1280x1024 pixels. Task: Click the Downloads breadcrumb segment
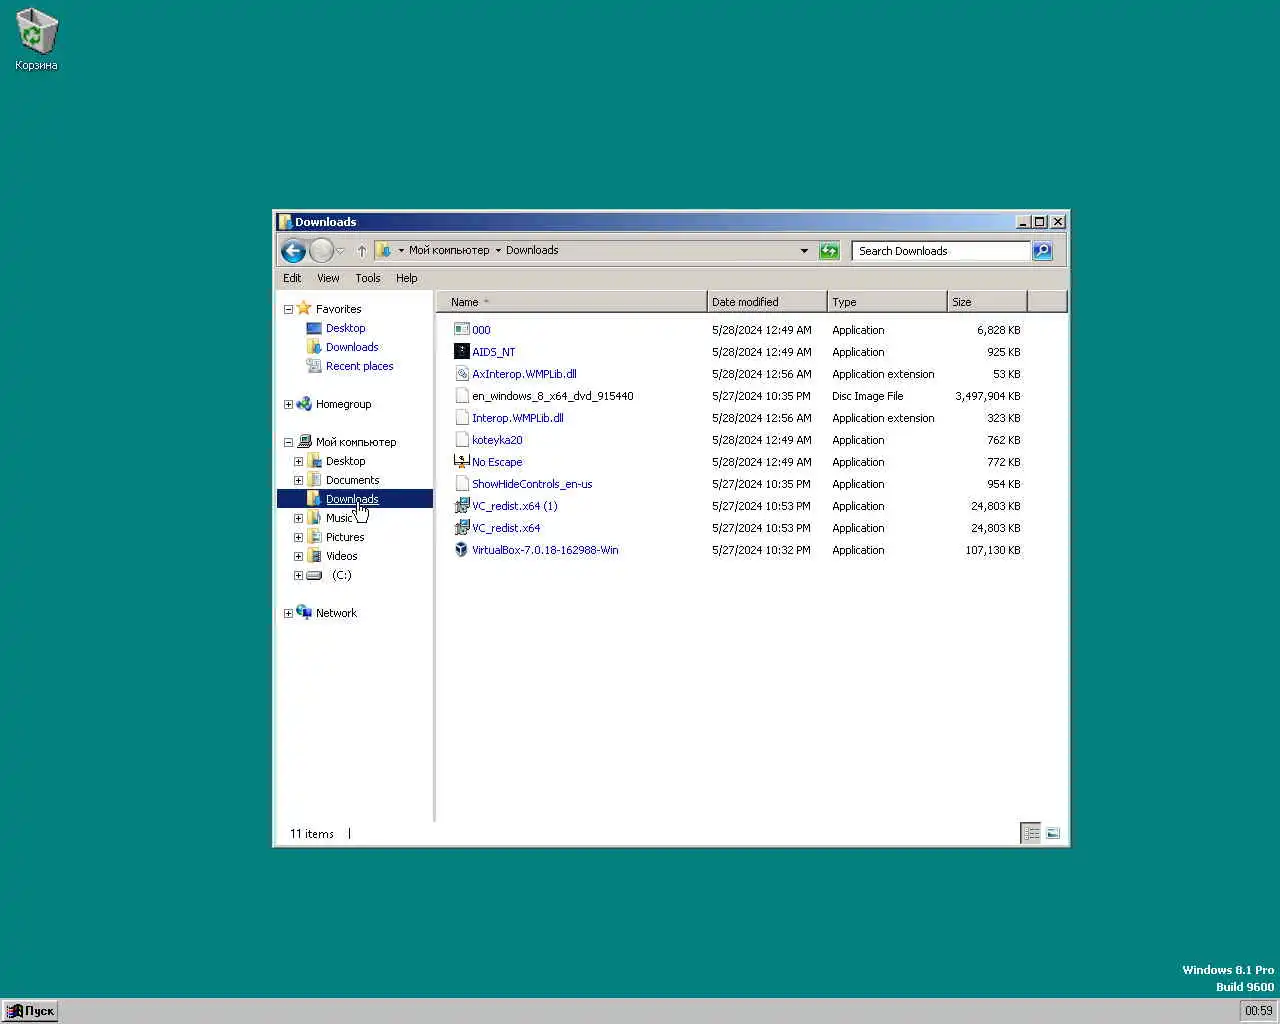pos(532,250)
